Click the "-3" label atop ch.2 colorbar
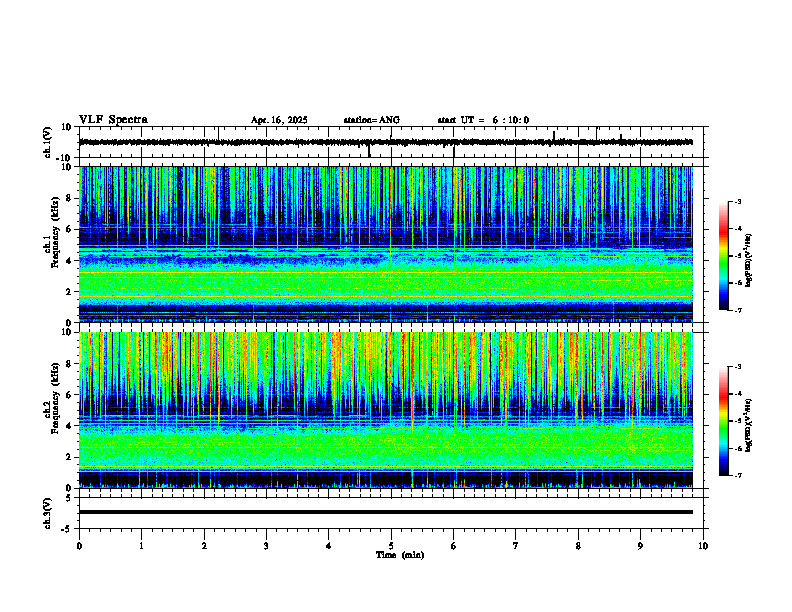Viewport: 792px width, 612px height. (x=738, y=367)
